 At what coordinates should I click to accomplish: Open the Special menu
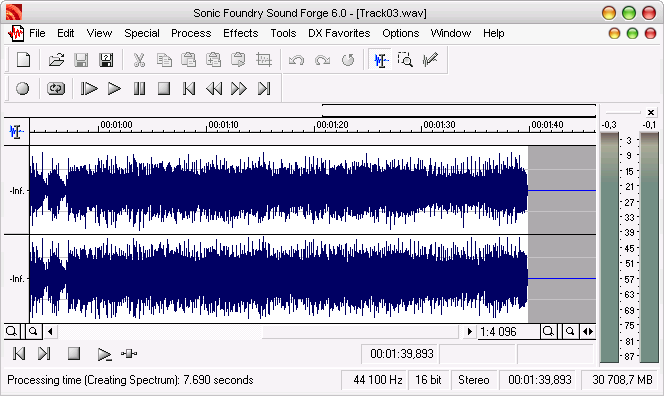pos(142,33)
